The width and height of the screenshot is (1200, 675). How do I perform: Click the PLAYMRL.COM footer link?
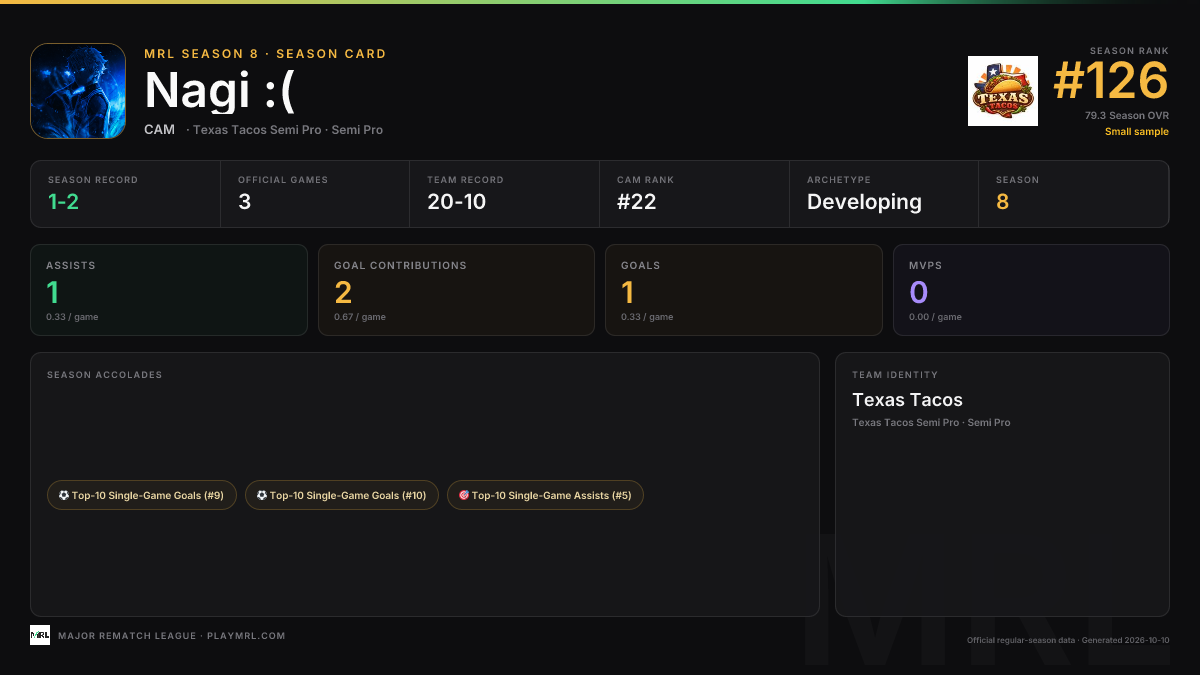pos(246,636)
